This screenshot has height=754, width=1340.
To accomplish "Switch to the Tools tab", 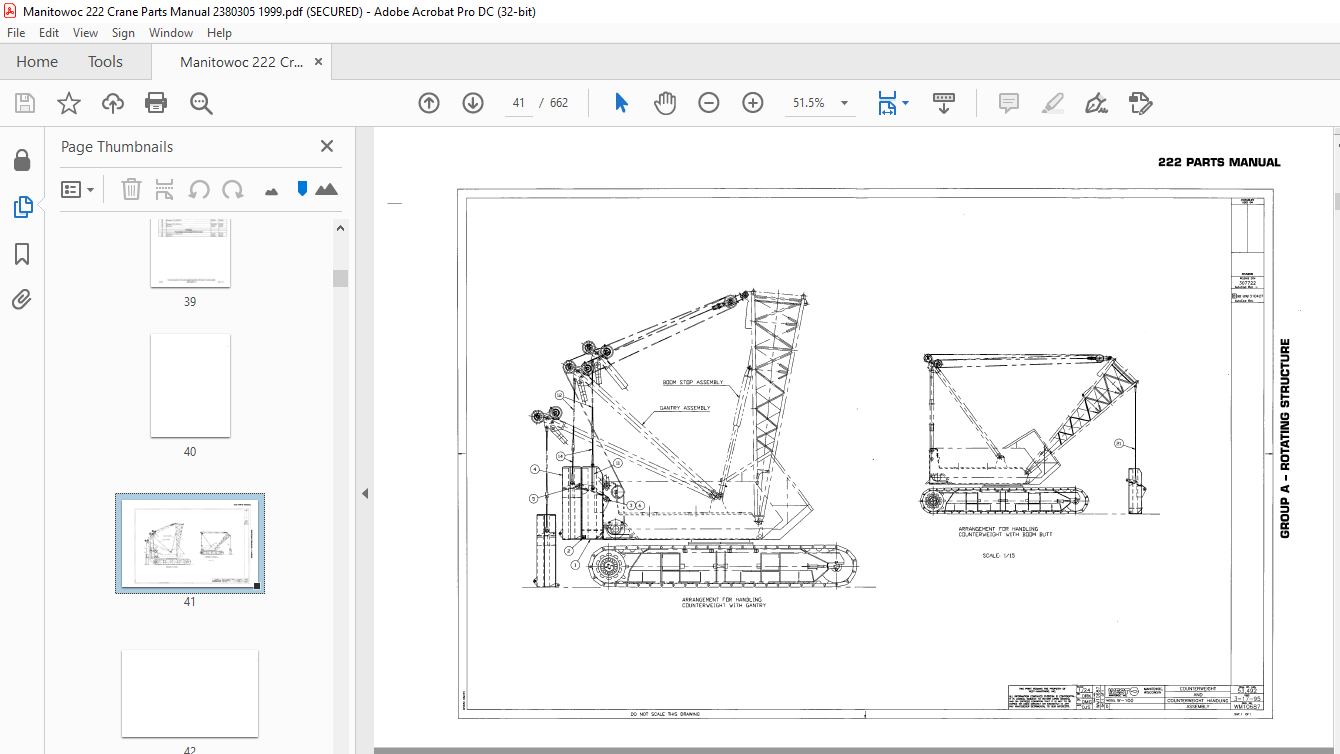I will point(105,62).
